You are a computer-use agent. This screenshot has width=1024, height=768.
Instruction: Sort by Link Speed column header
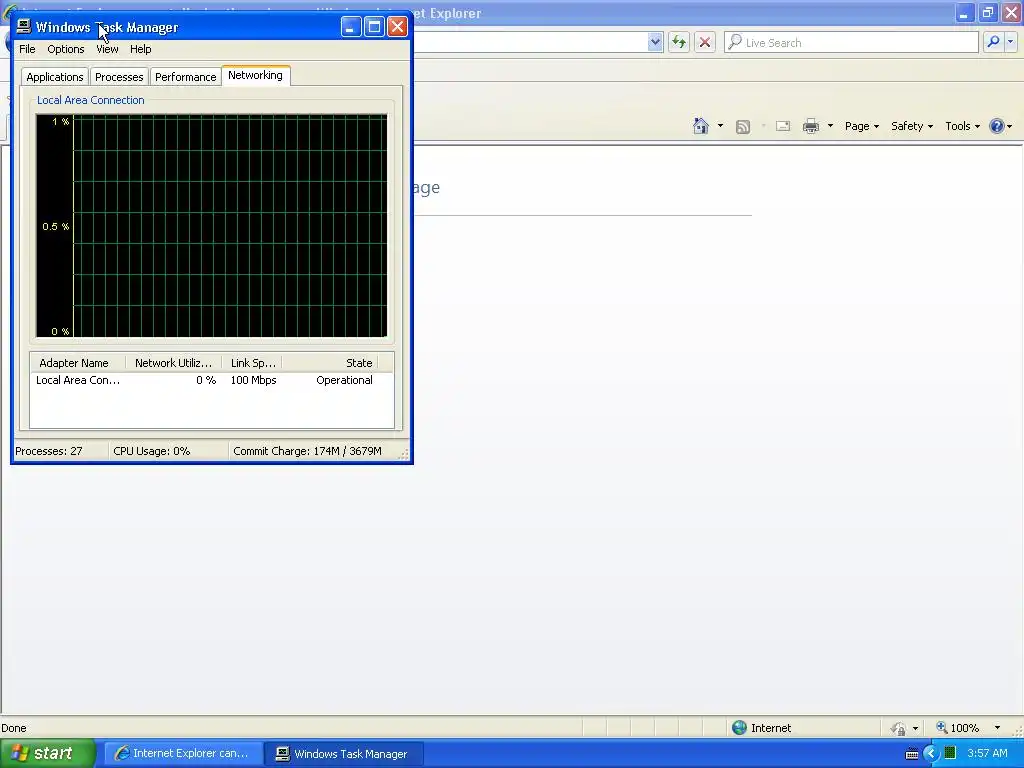pyautogui.click(x=253, y=363)
